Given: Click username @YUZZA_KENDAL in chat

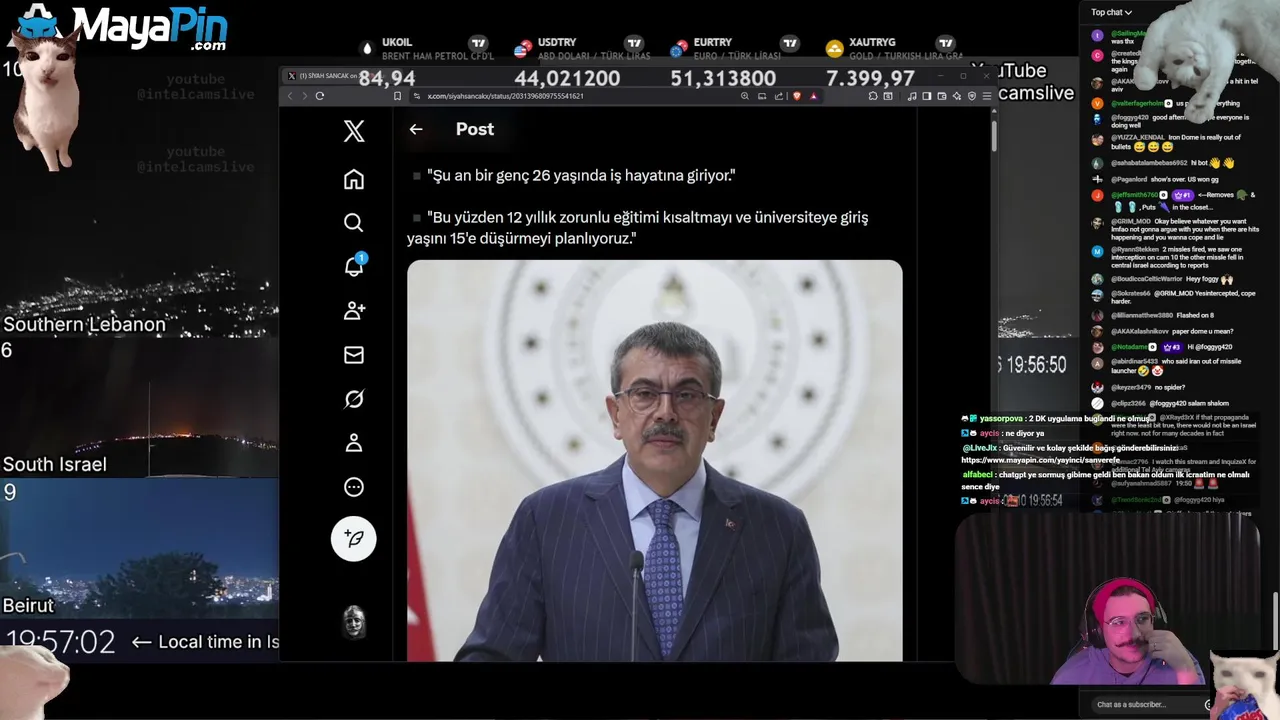Looking at the screenshot, I should pyautogui.click(x=1138, y=137).
